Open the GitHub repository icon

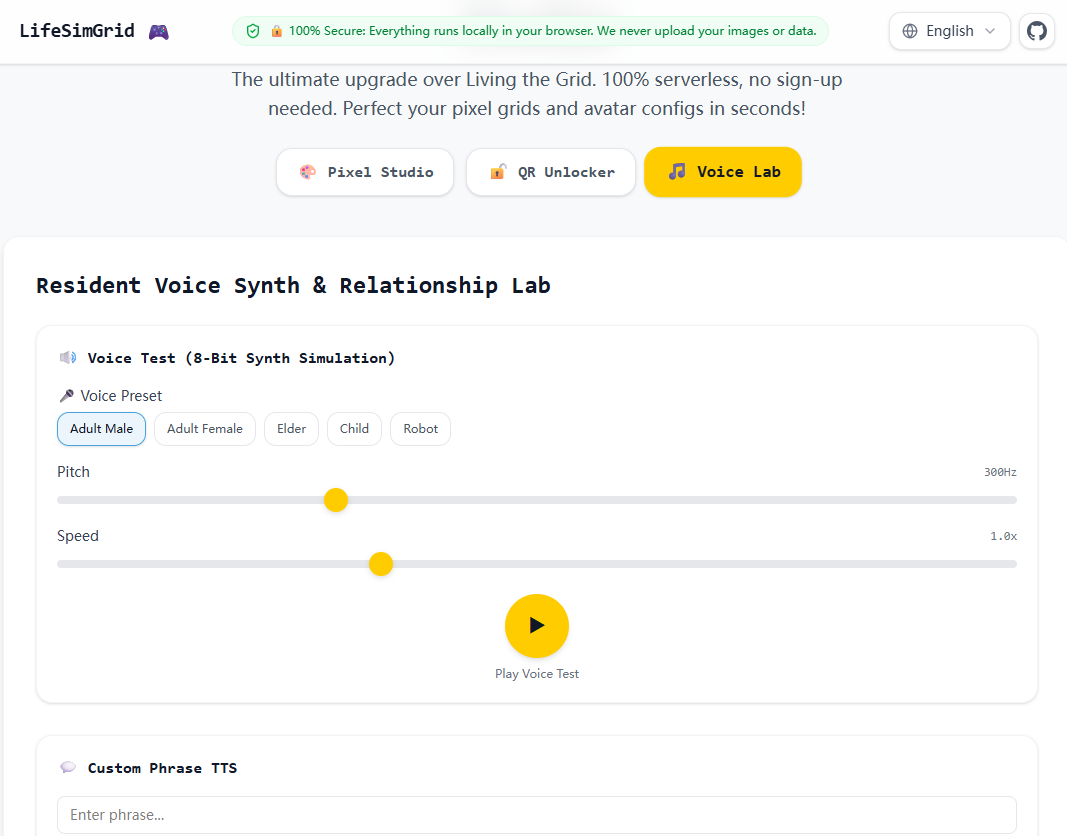[1036, 31]
